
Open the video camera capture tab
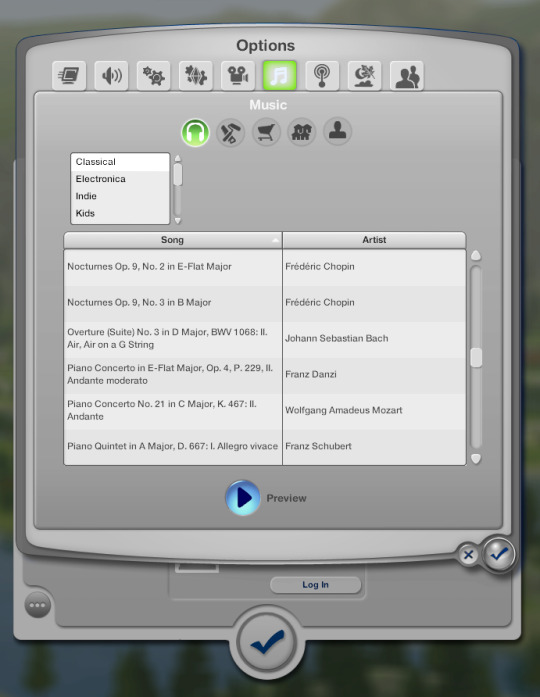tap(238, 76)
